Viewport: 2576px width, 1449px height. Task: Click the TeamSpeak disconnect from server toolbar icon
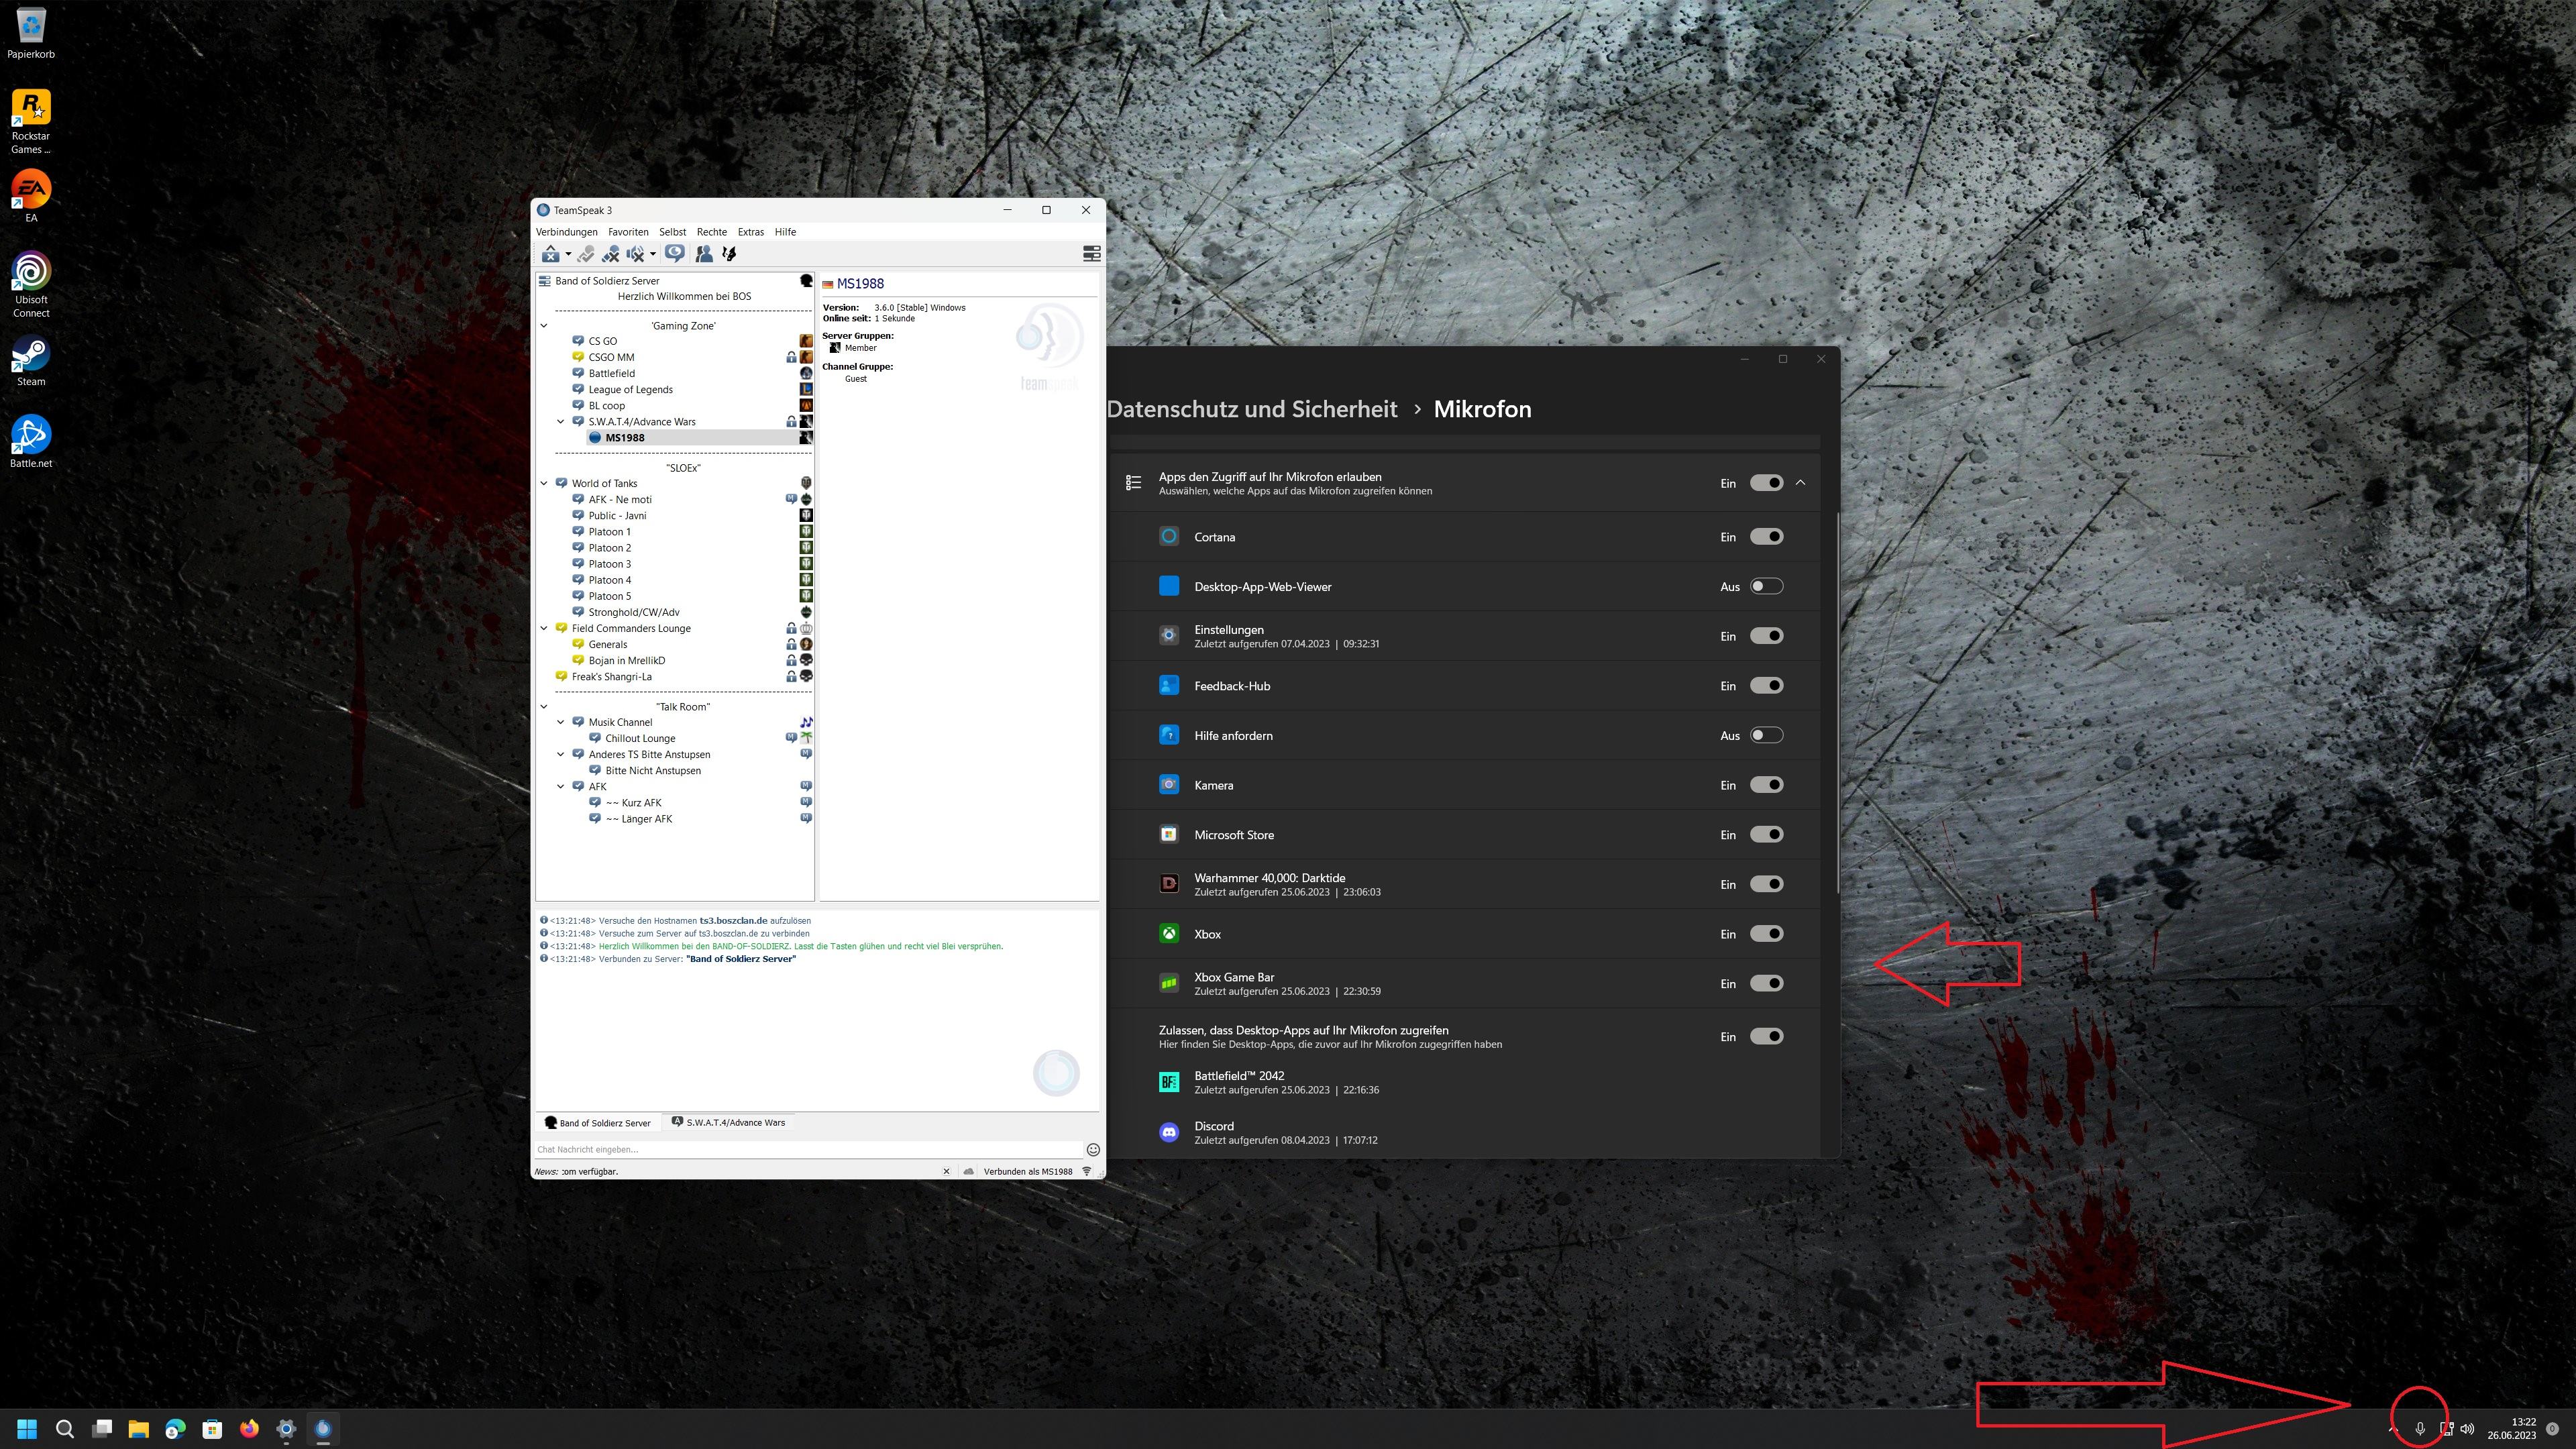tap(551, 254)
